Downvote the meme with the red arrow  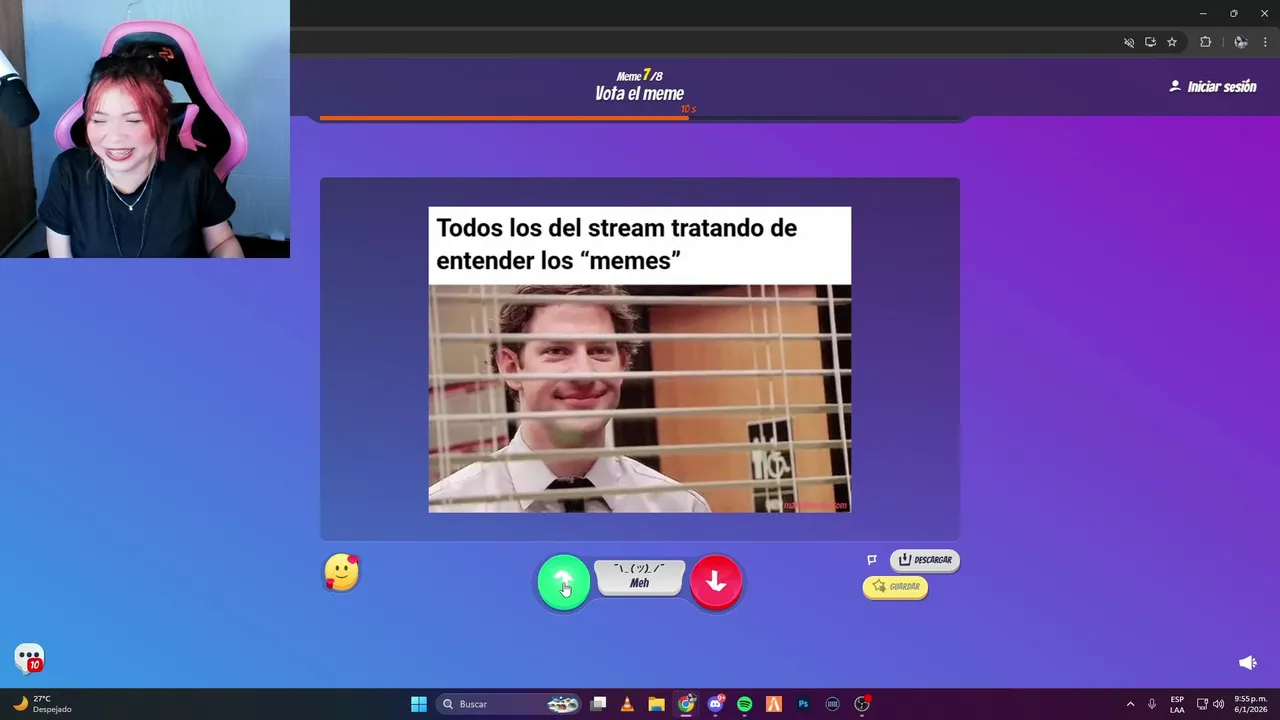tap(716, 581)
